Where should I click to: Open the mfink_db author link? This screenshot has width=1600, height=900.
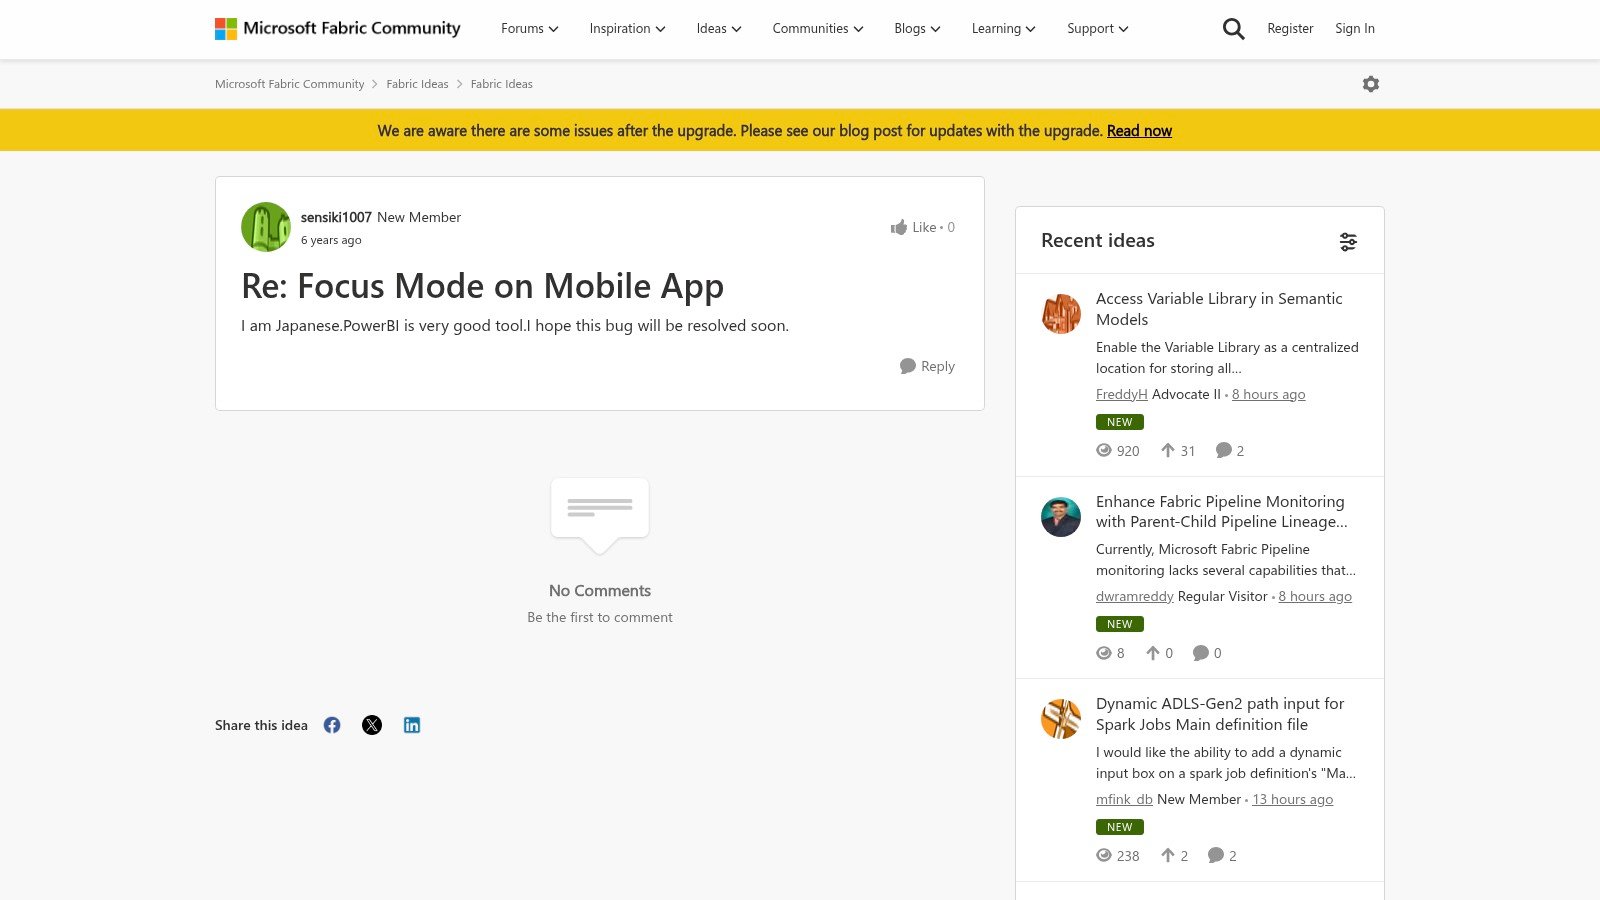[x=1124, y=799]
